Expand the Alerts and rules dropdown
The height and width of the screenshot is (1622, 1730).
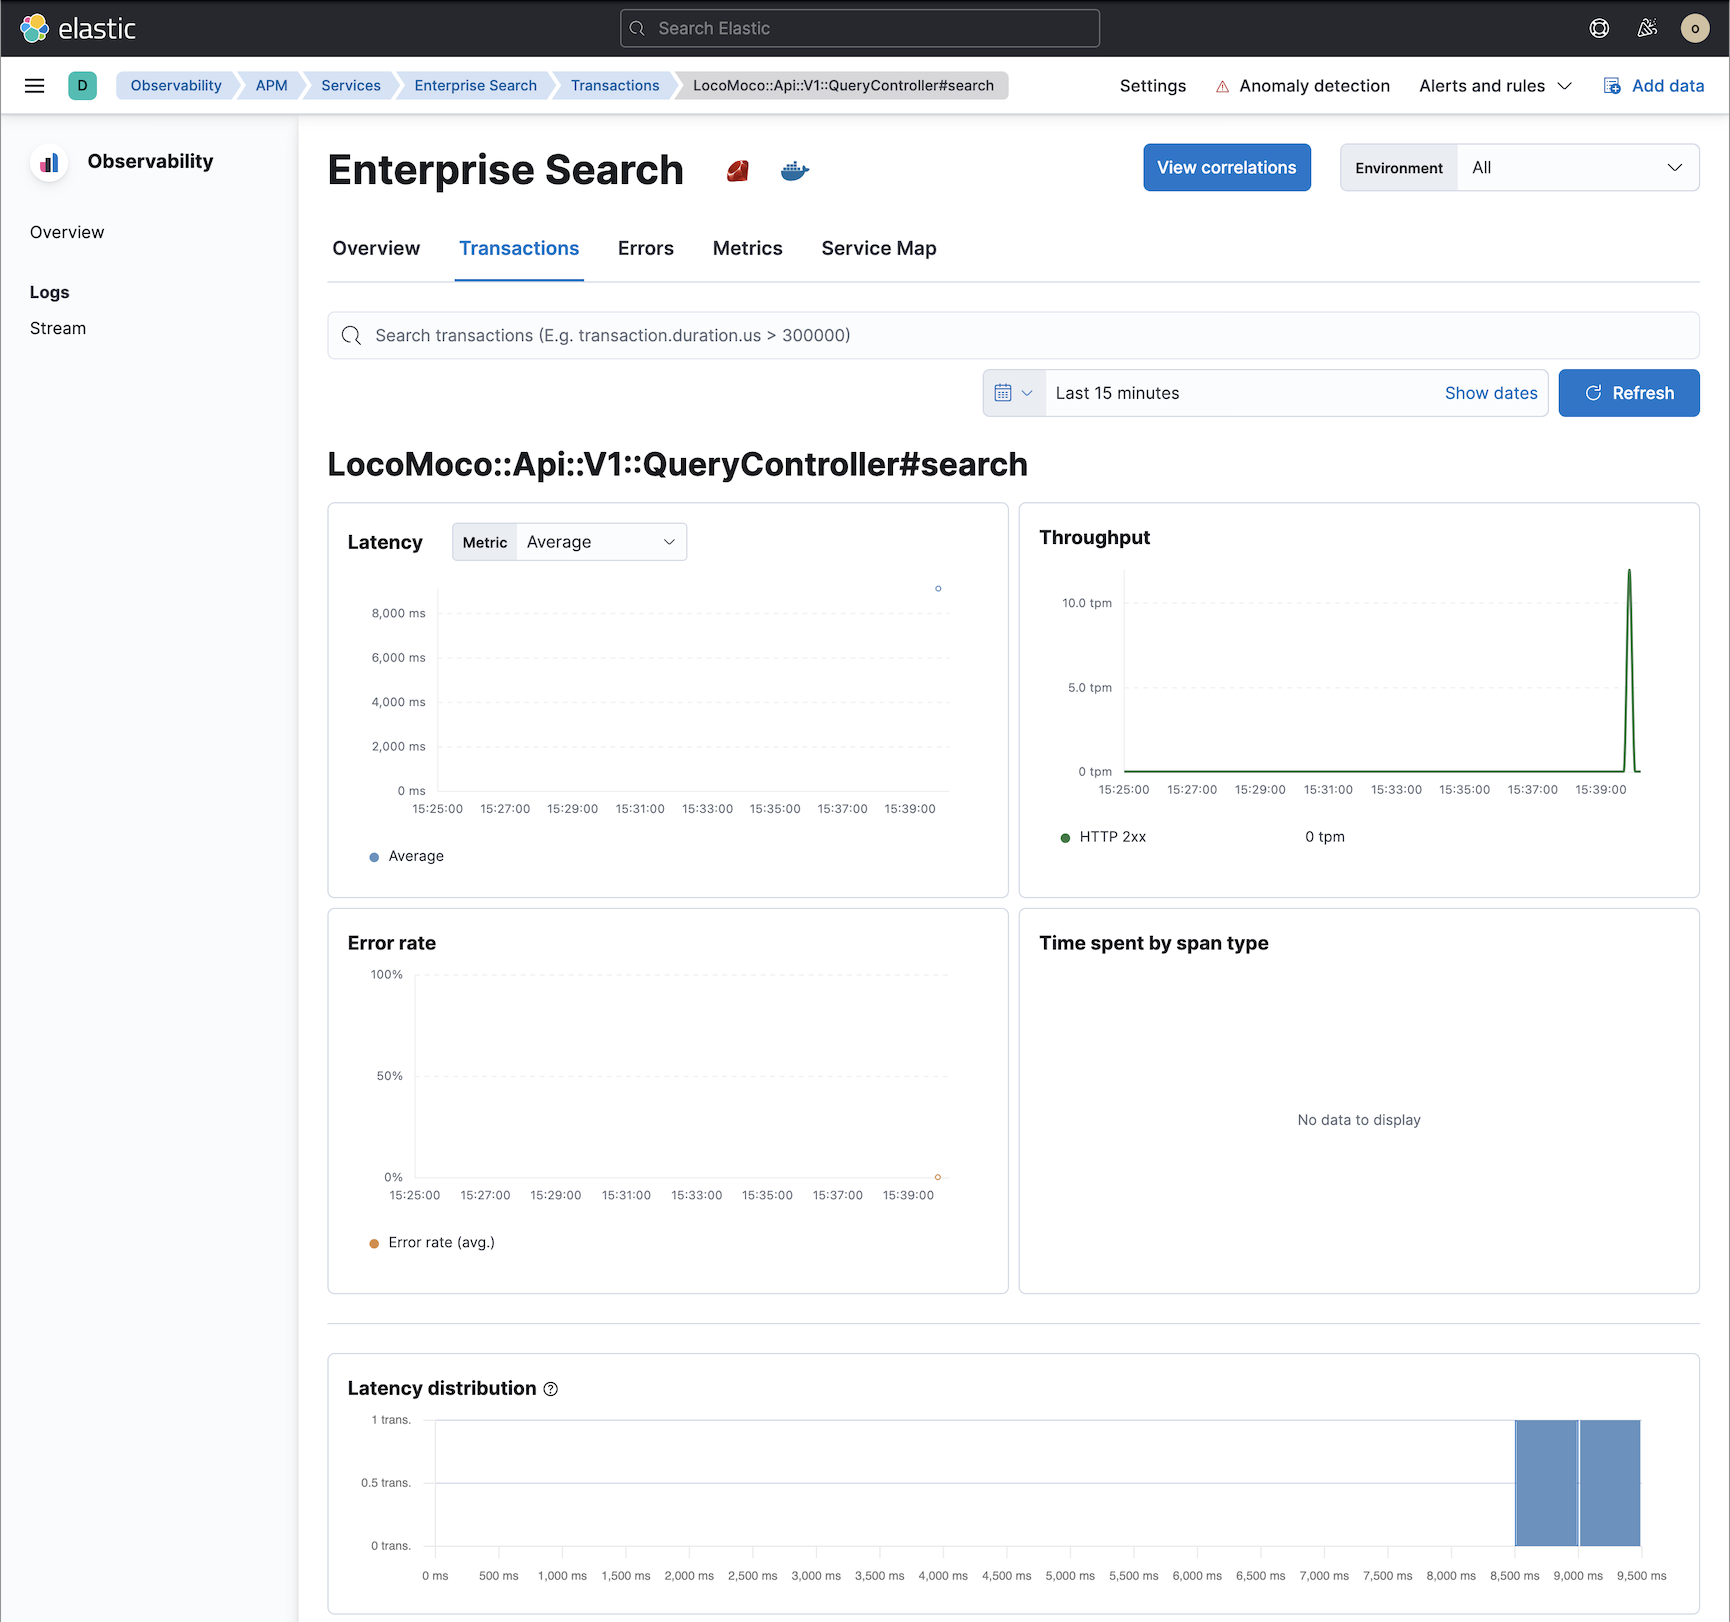pos(1494,85)
